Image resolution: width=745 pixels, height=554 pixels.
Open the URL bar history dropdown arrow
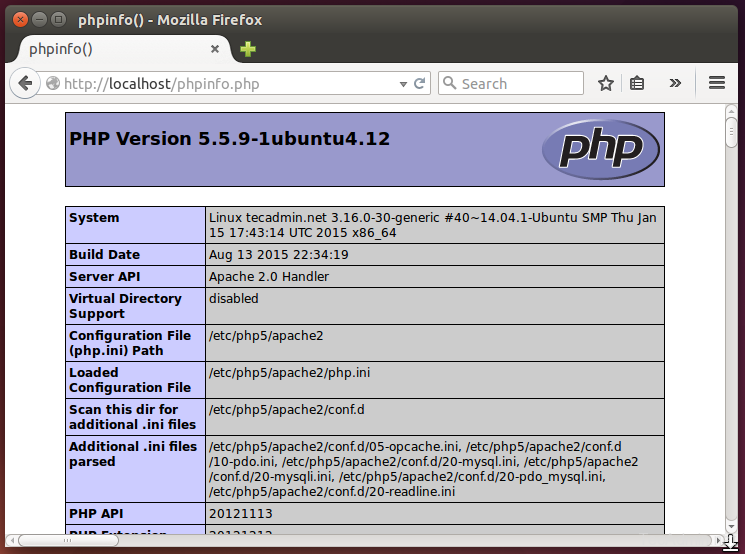404,84
